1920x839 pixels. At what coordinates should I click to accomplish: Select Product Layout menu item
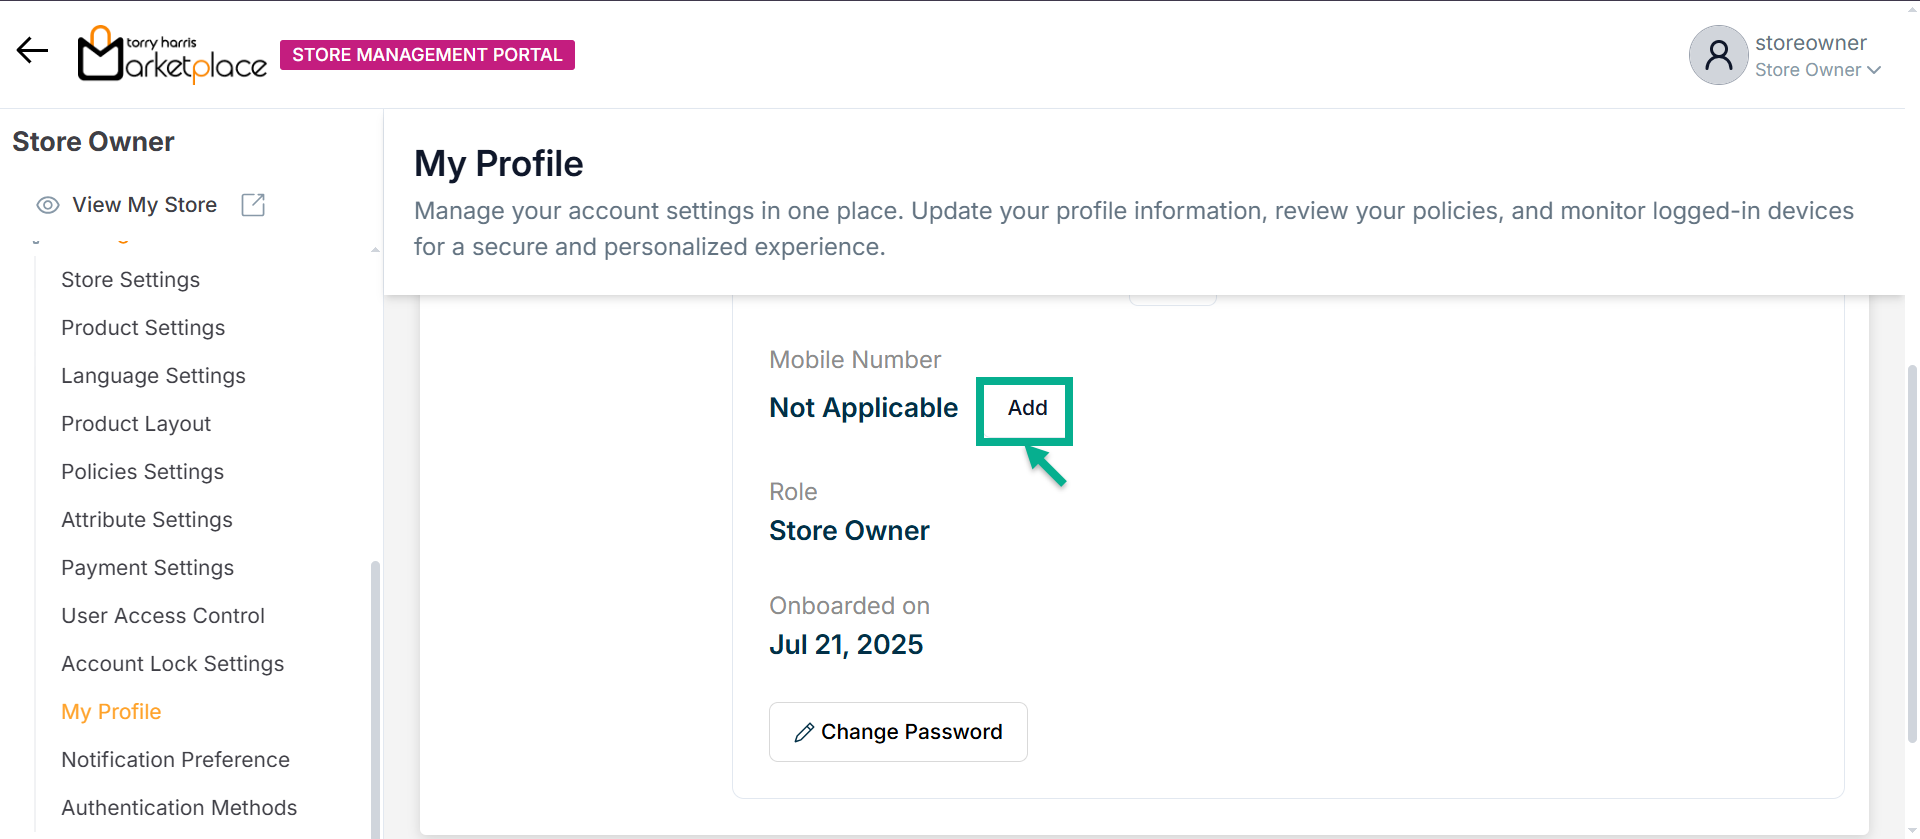tap(136, 424)
